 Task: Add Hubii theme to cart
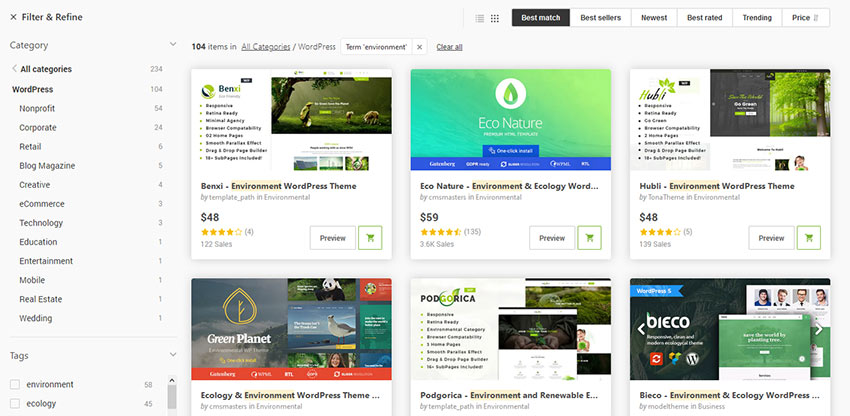808,238
